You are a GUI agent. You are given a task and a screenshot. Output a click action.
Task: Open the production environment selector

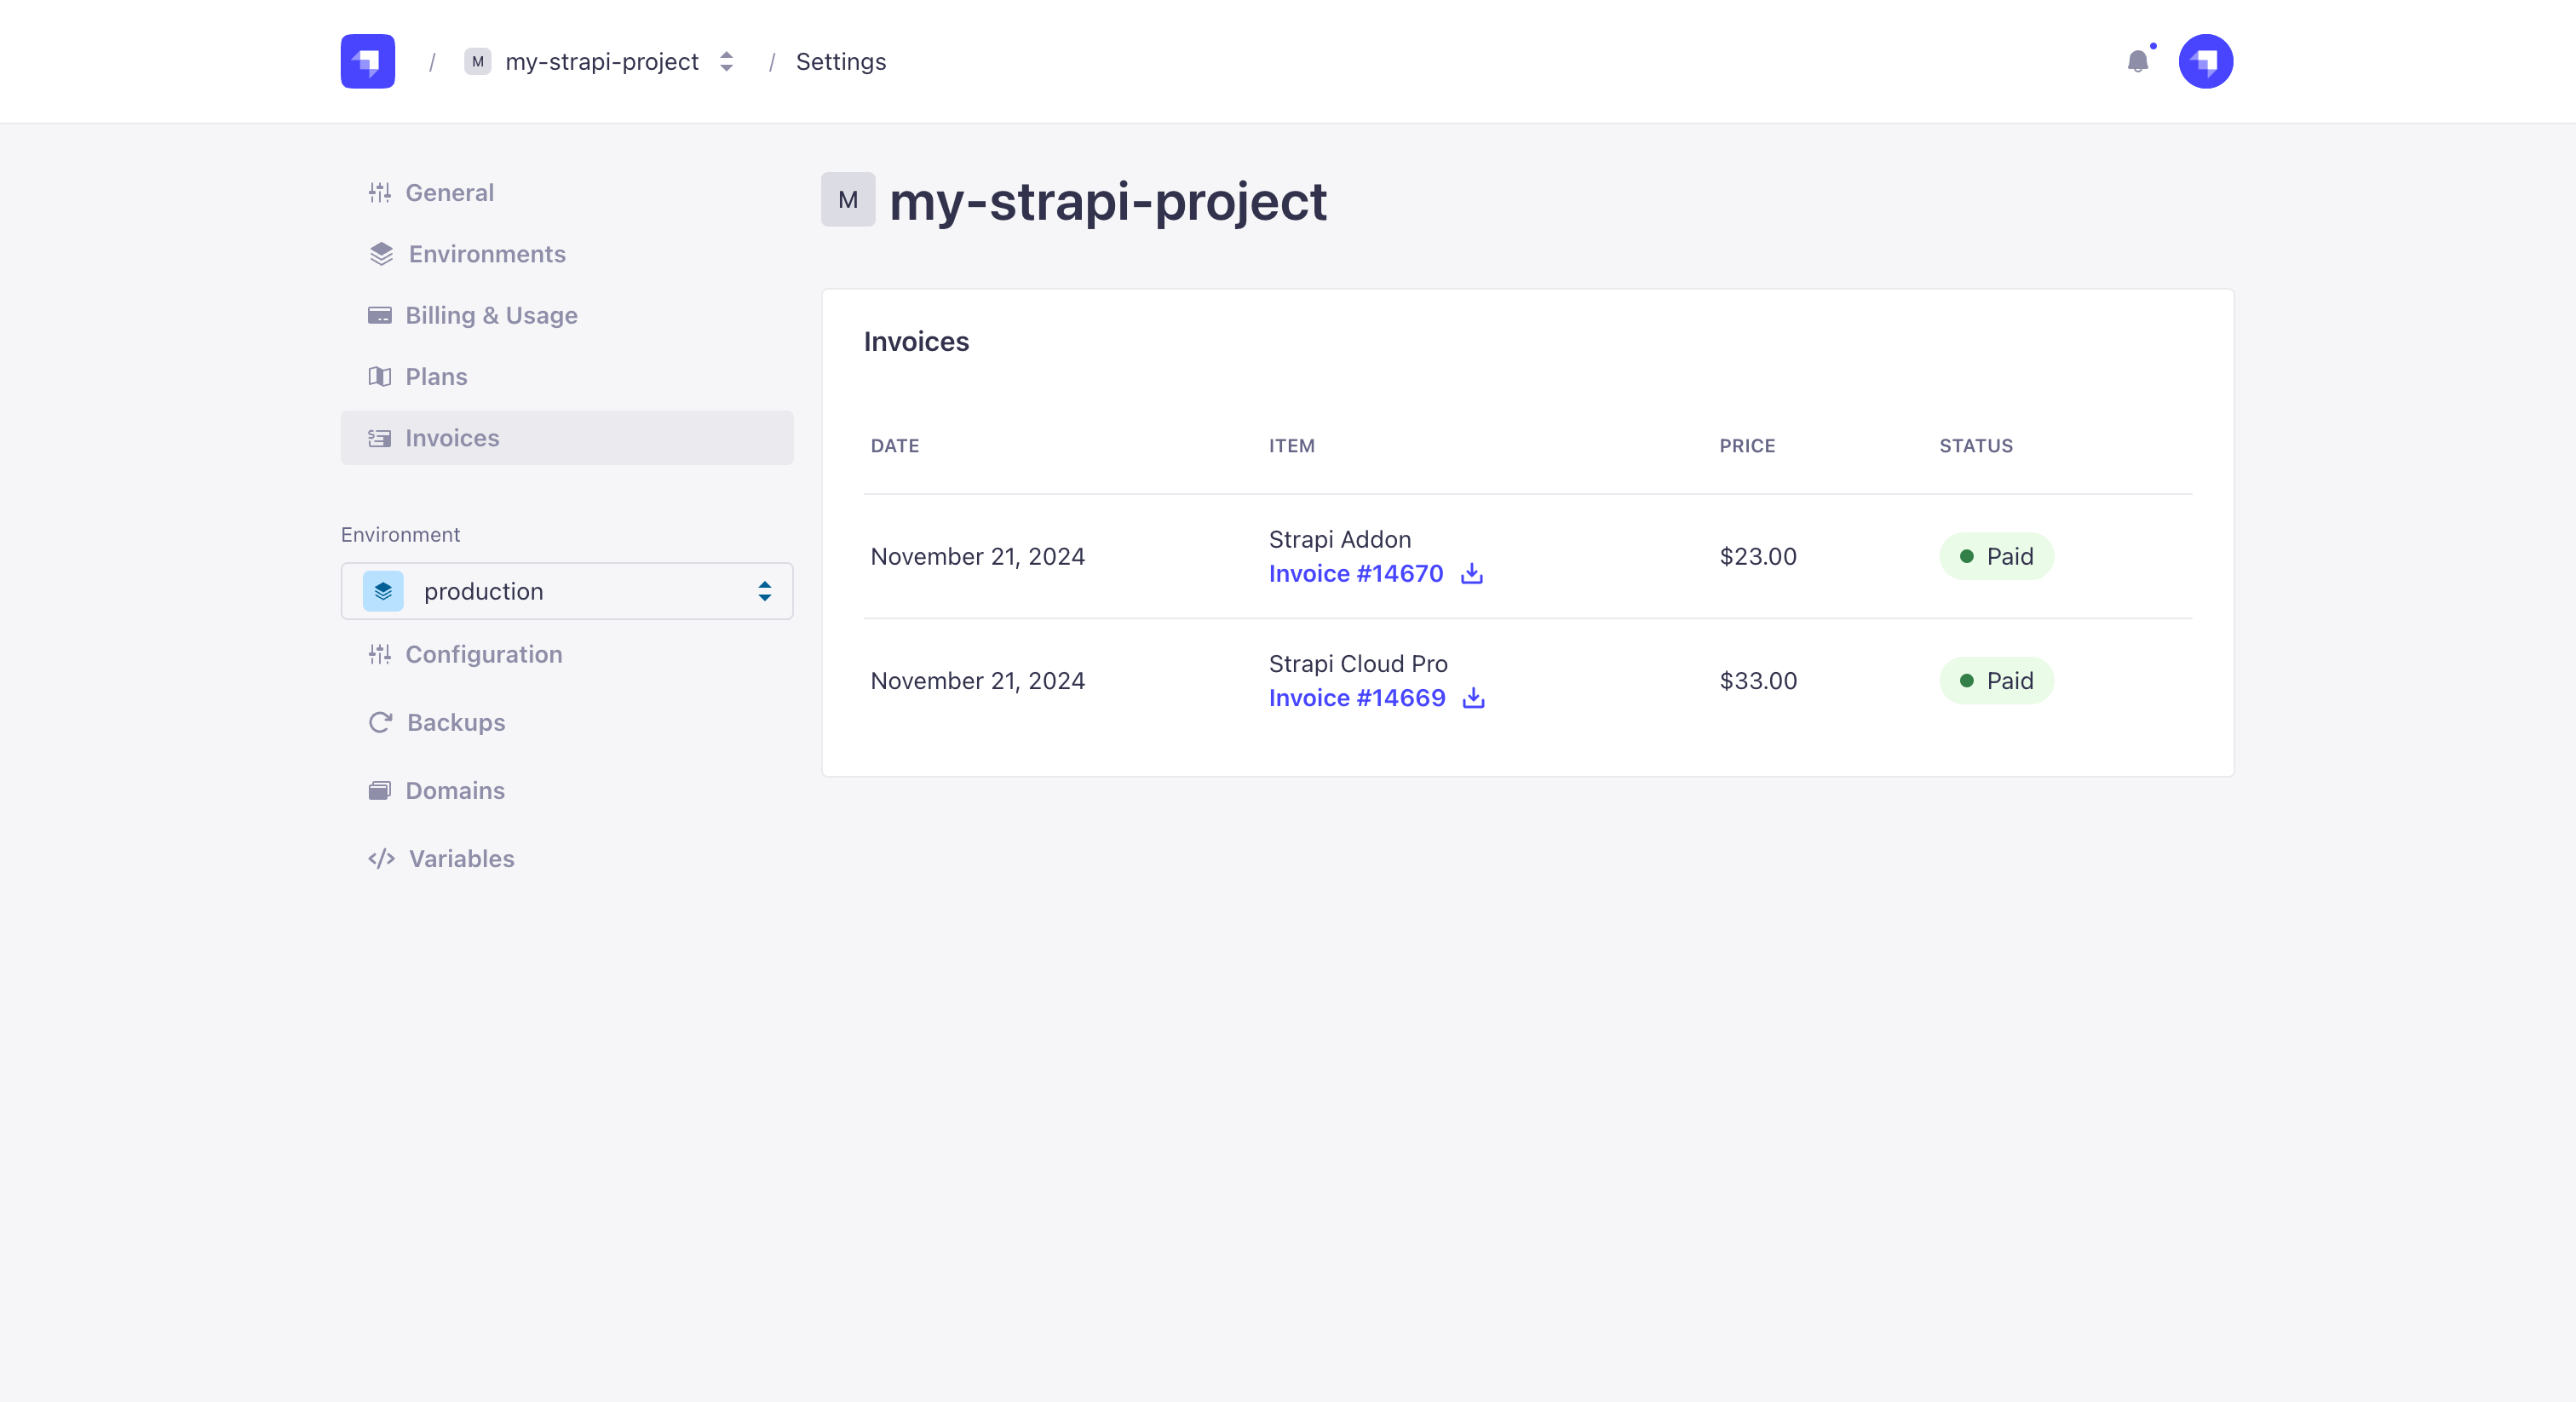[x=566, y=591]
